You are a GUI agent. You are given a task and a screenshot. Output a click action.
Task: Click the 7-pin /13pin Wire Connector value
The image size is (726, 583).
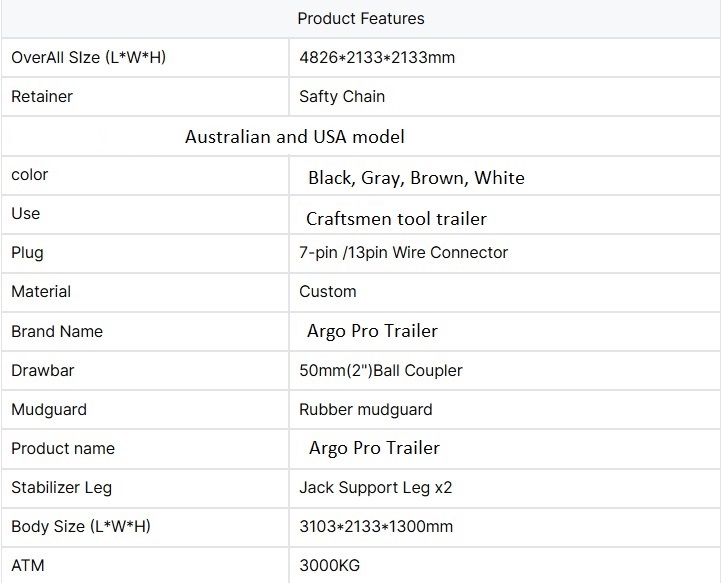click(404, 252)
